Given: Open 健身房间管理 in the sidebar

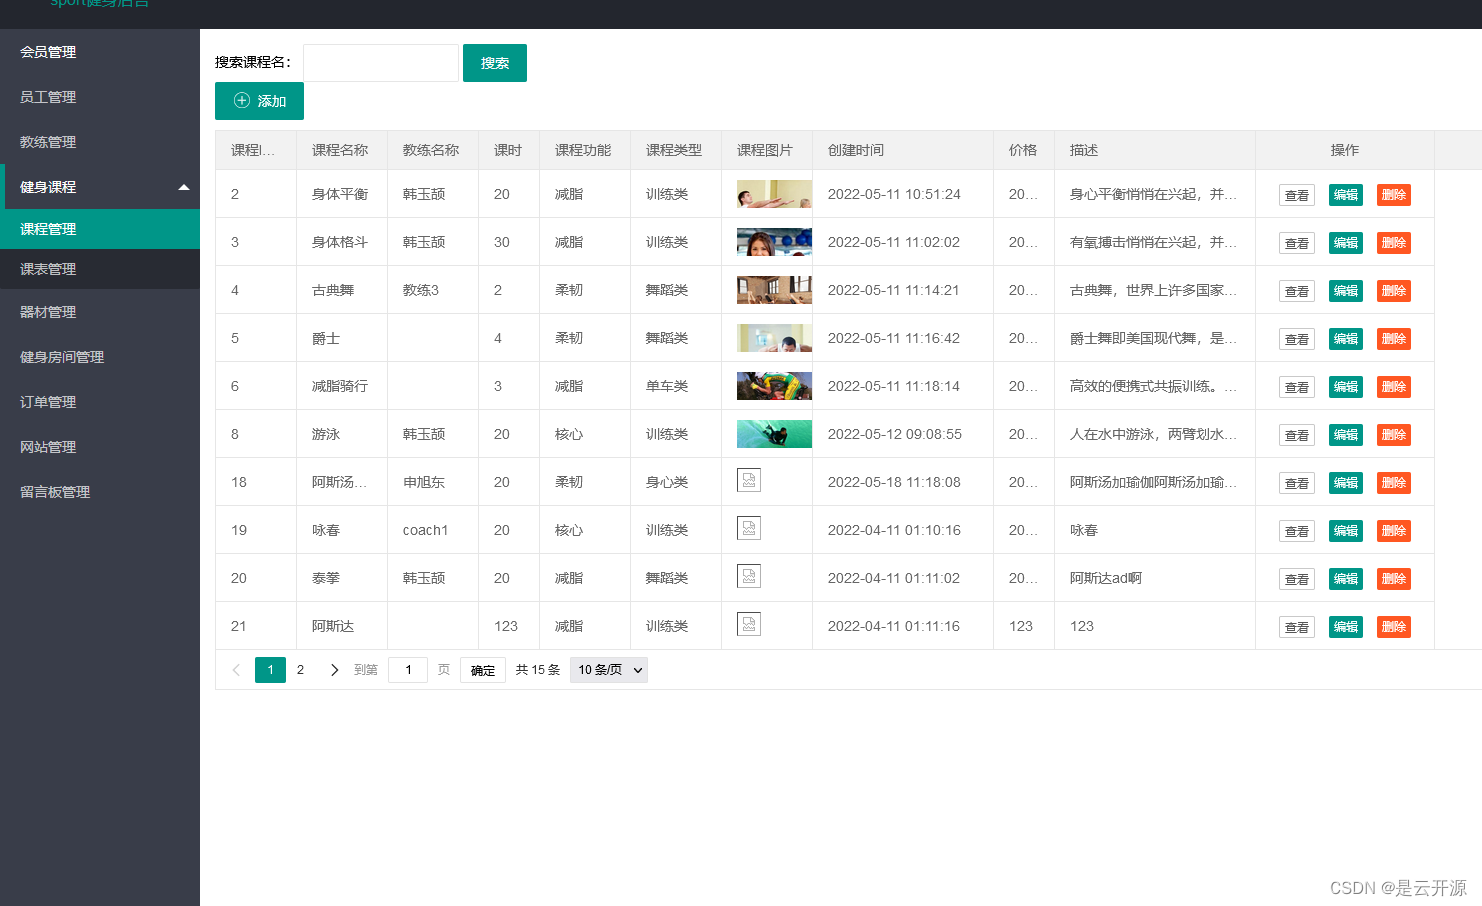Looking at the screenshot, I should pyautogui.click(x=62, y=357).
